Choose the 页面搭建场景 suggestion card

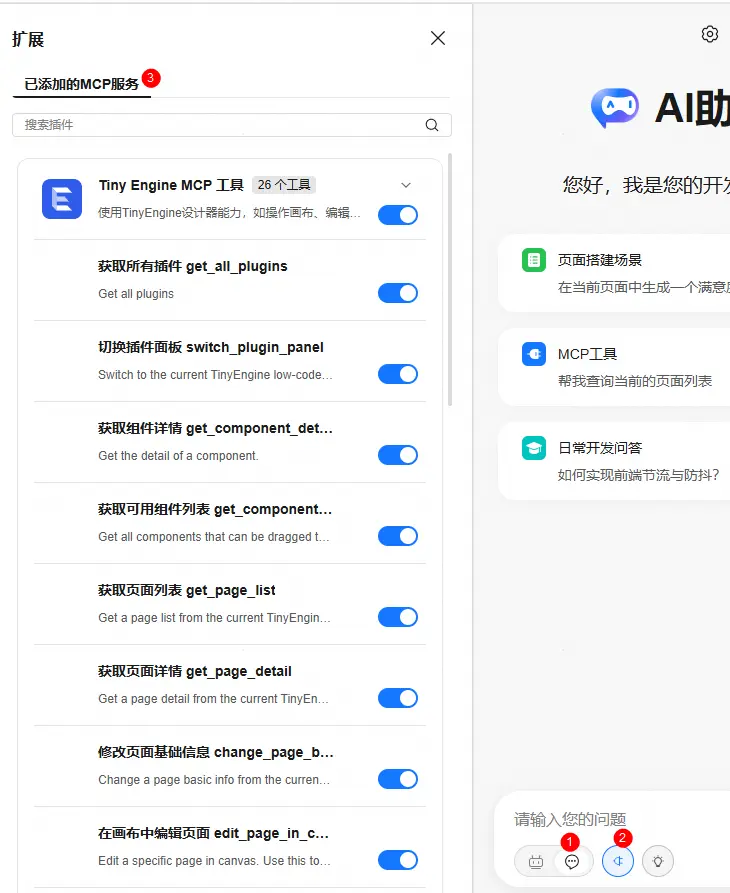pyautogui.click(x=614, y=273)
